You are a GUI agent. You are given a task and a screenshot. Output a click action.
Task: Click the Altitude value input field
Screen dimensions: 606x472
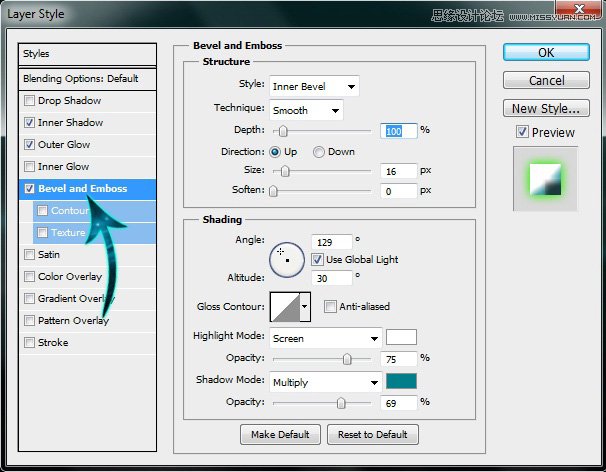[x=332, y=277]
